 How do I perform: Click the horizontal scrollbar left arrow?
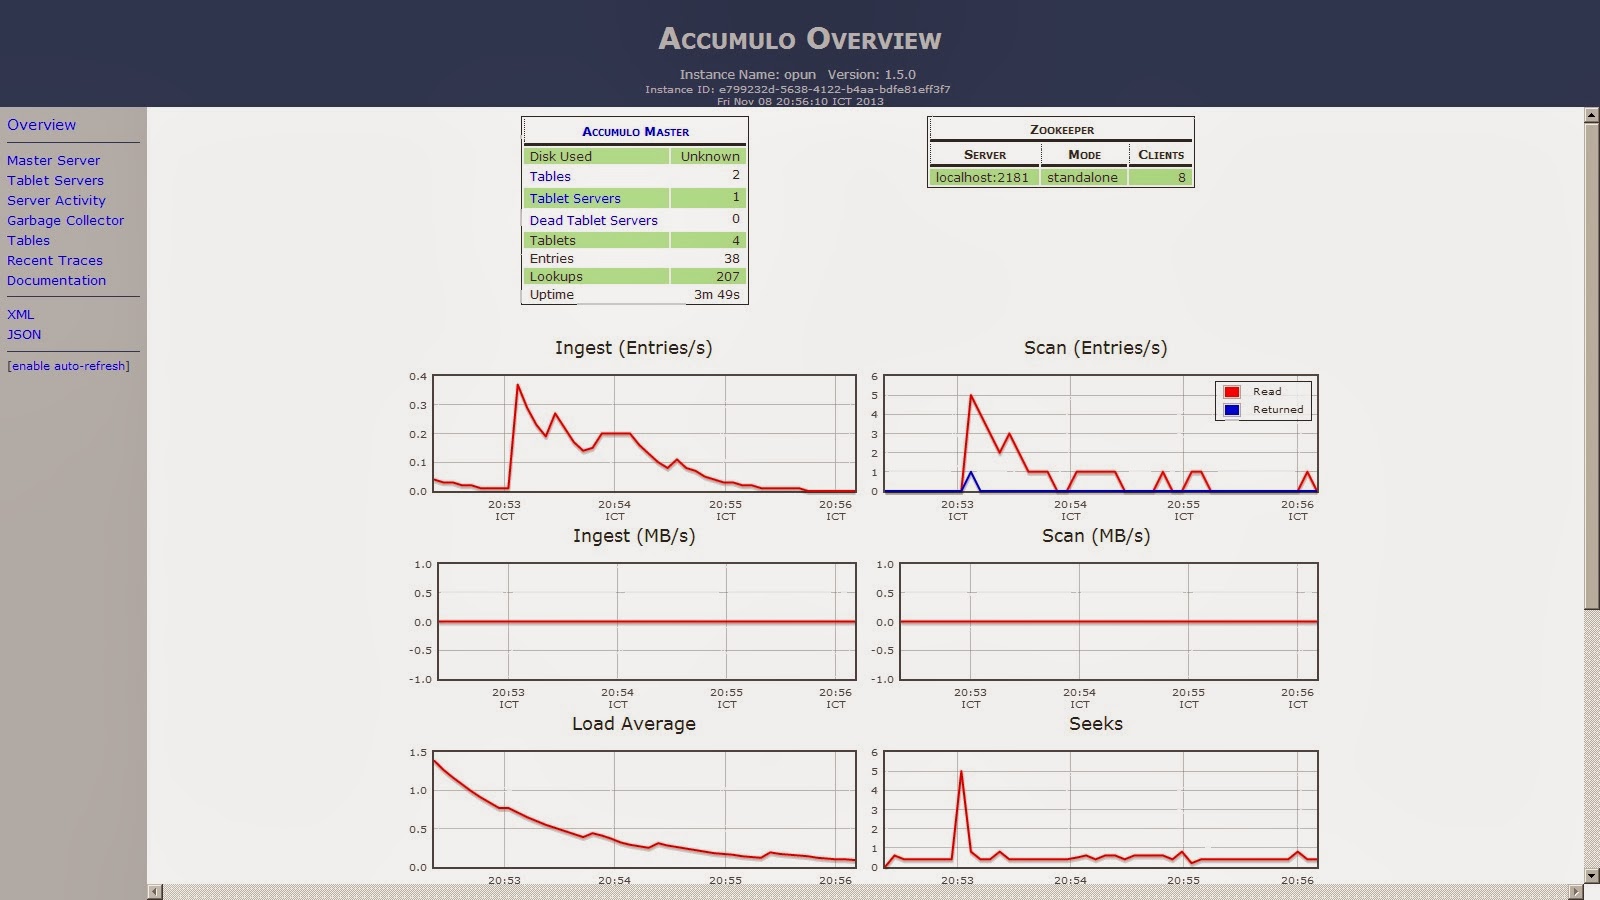154,892
